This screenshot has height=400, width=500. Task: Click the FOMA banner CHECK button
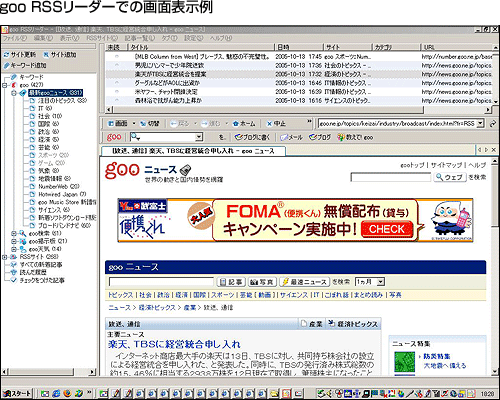[x=387, y=229]
